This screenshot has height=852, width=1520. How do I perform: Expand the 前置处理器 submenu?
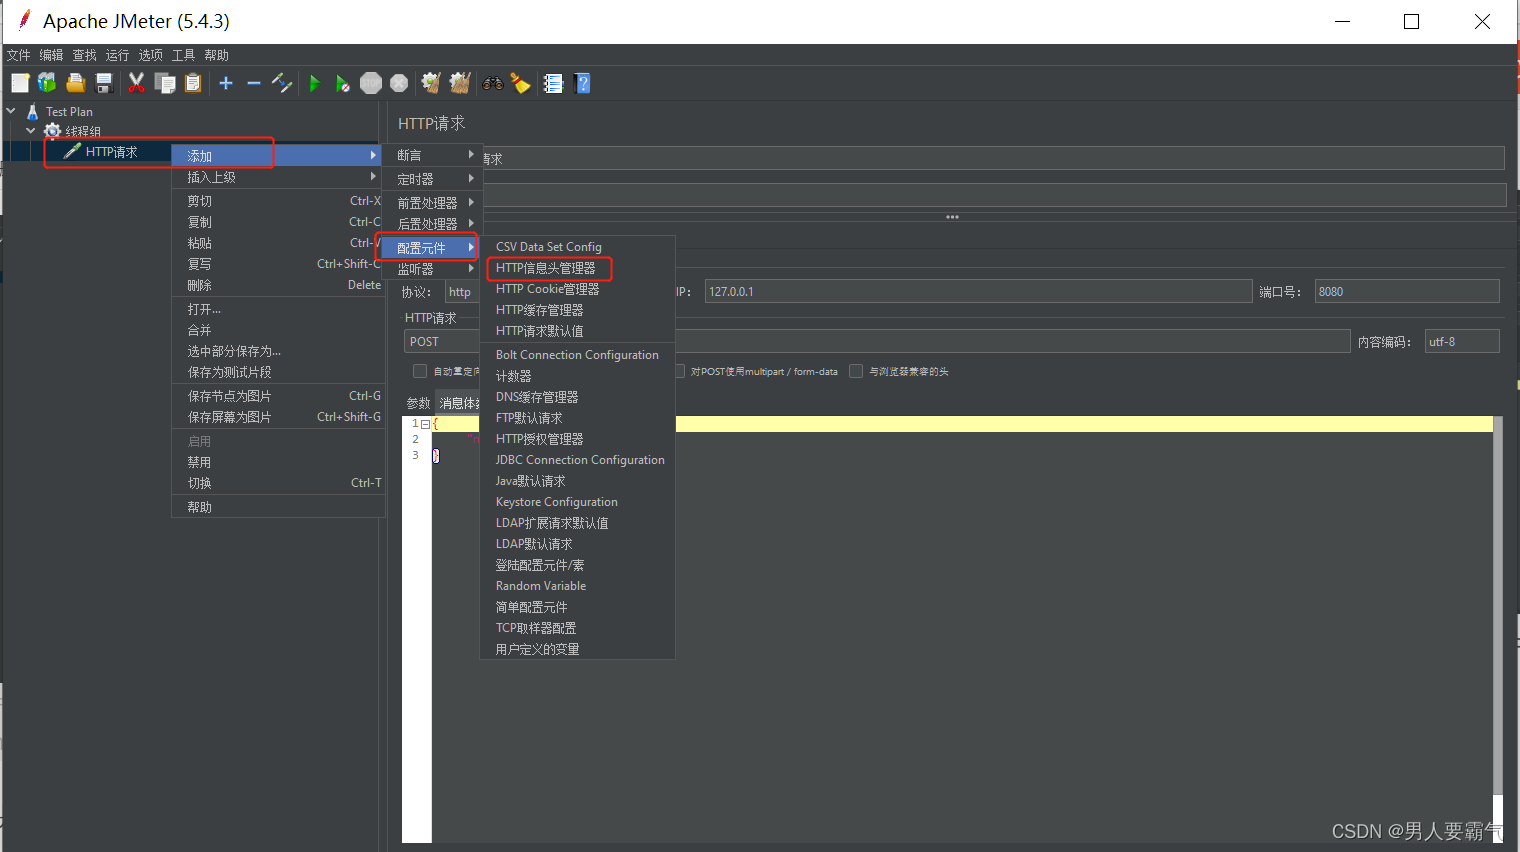click(433, 202)
